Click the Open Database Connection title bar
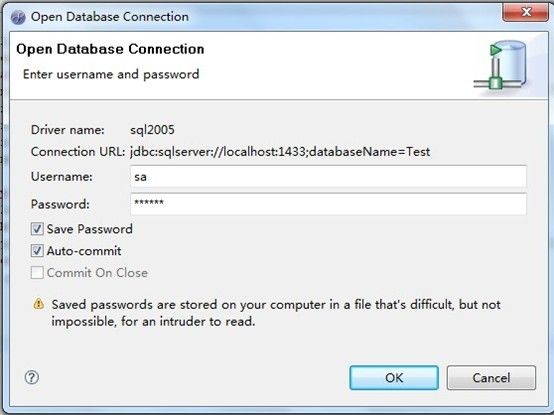The image size is (554, 415). pos(247,17)
